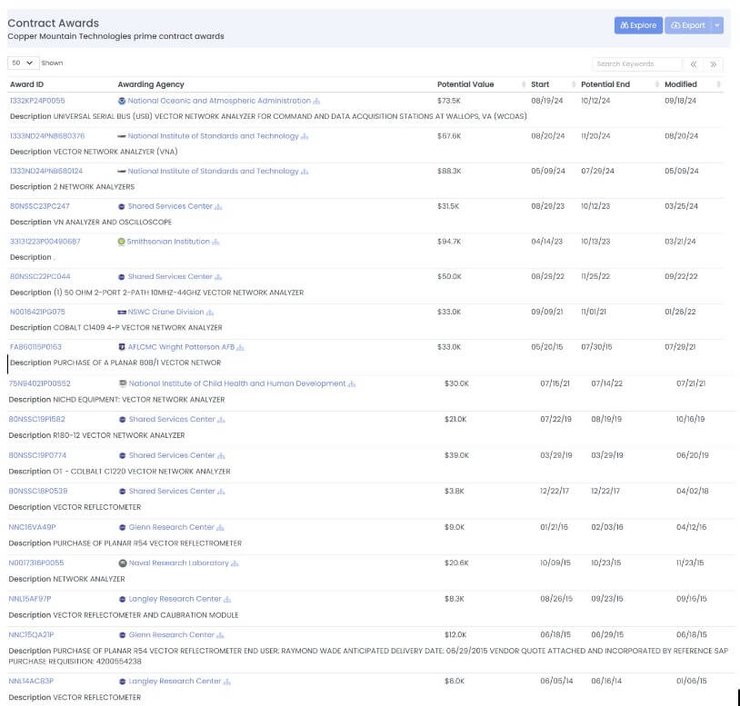Click the Glenn Research Center logo for NNC16VA49P
Screen dimensions: 740x706
tap(122, 527)
